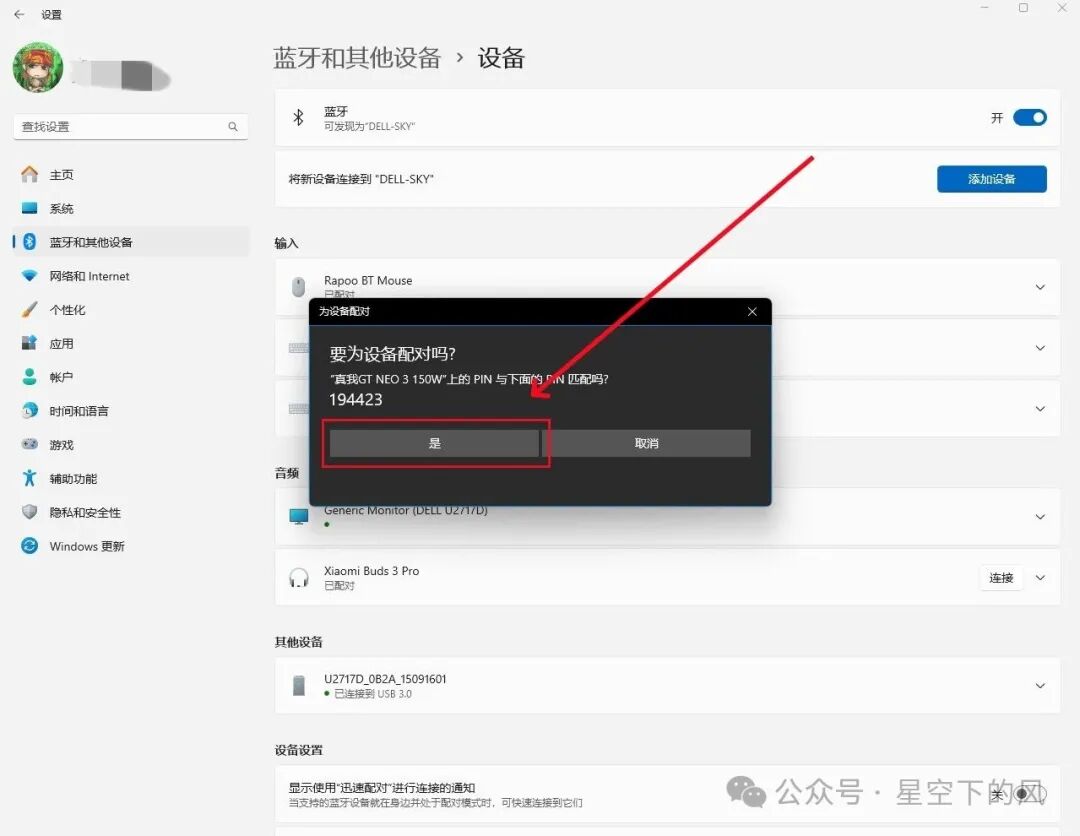Select 蓝牙和其他设备 in sidebar
The image size is (1080, 836).
pyautogui.click(x=131, y=242)
